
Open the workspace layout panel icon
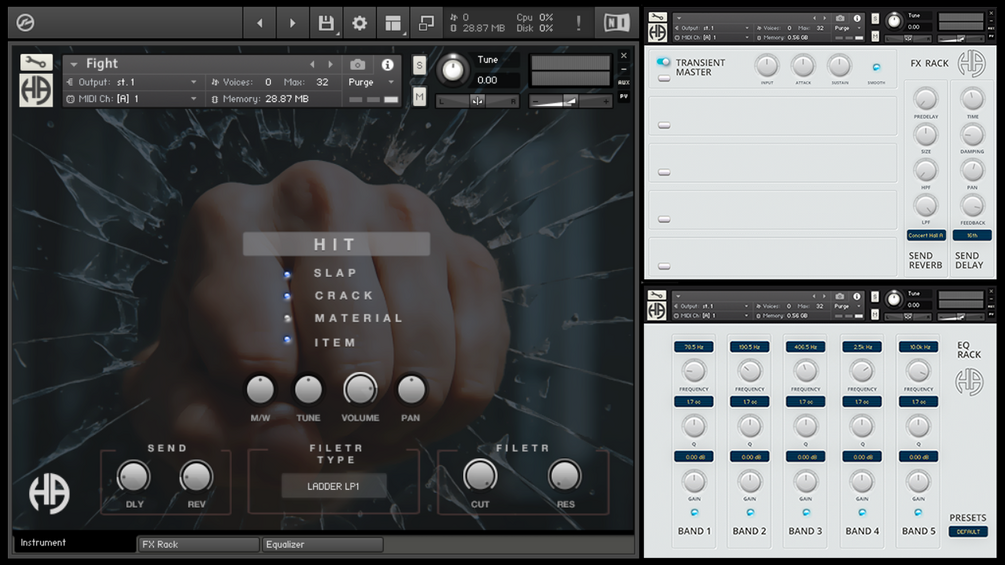(x=393, y=23)
